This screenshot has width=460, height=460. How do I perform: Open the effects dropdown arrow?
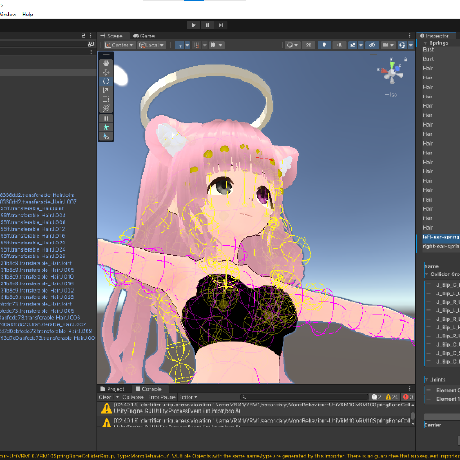(361, 45)
